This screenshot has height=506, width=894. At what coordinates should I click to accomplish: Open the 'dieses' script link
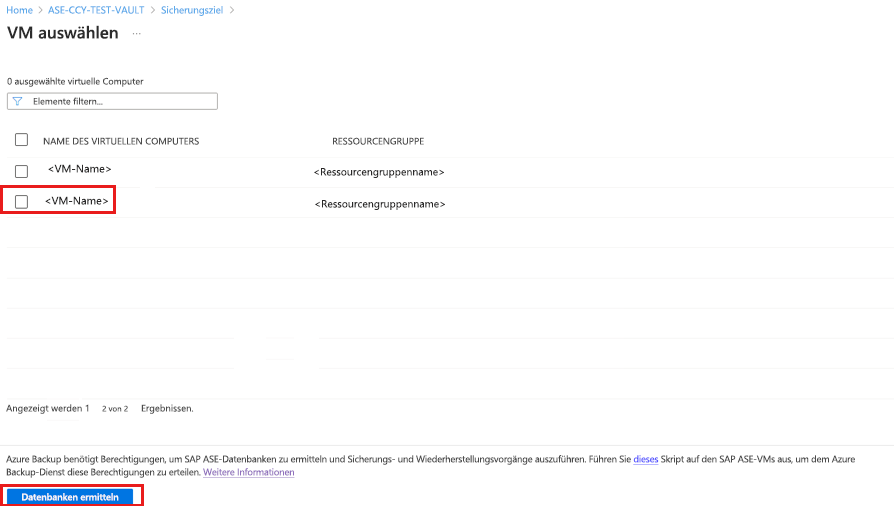pyautogui.click(x=645, y=460)
